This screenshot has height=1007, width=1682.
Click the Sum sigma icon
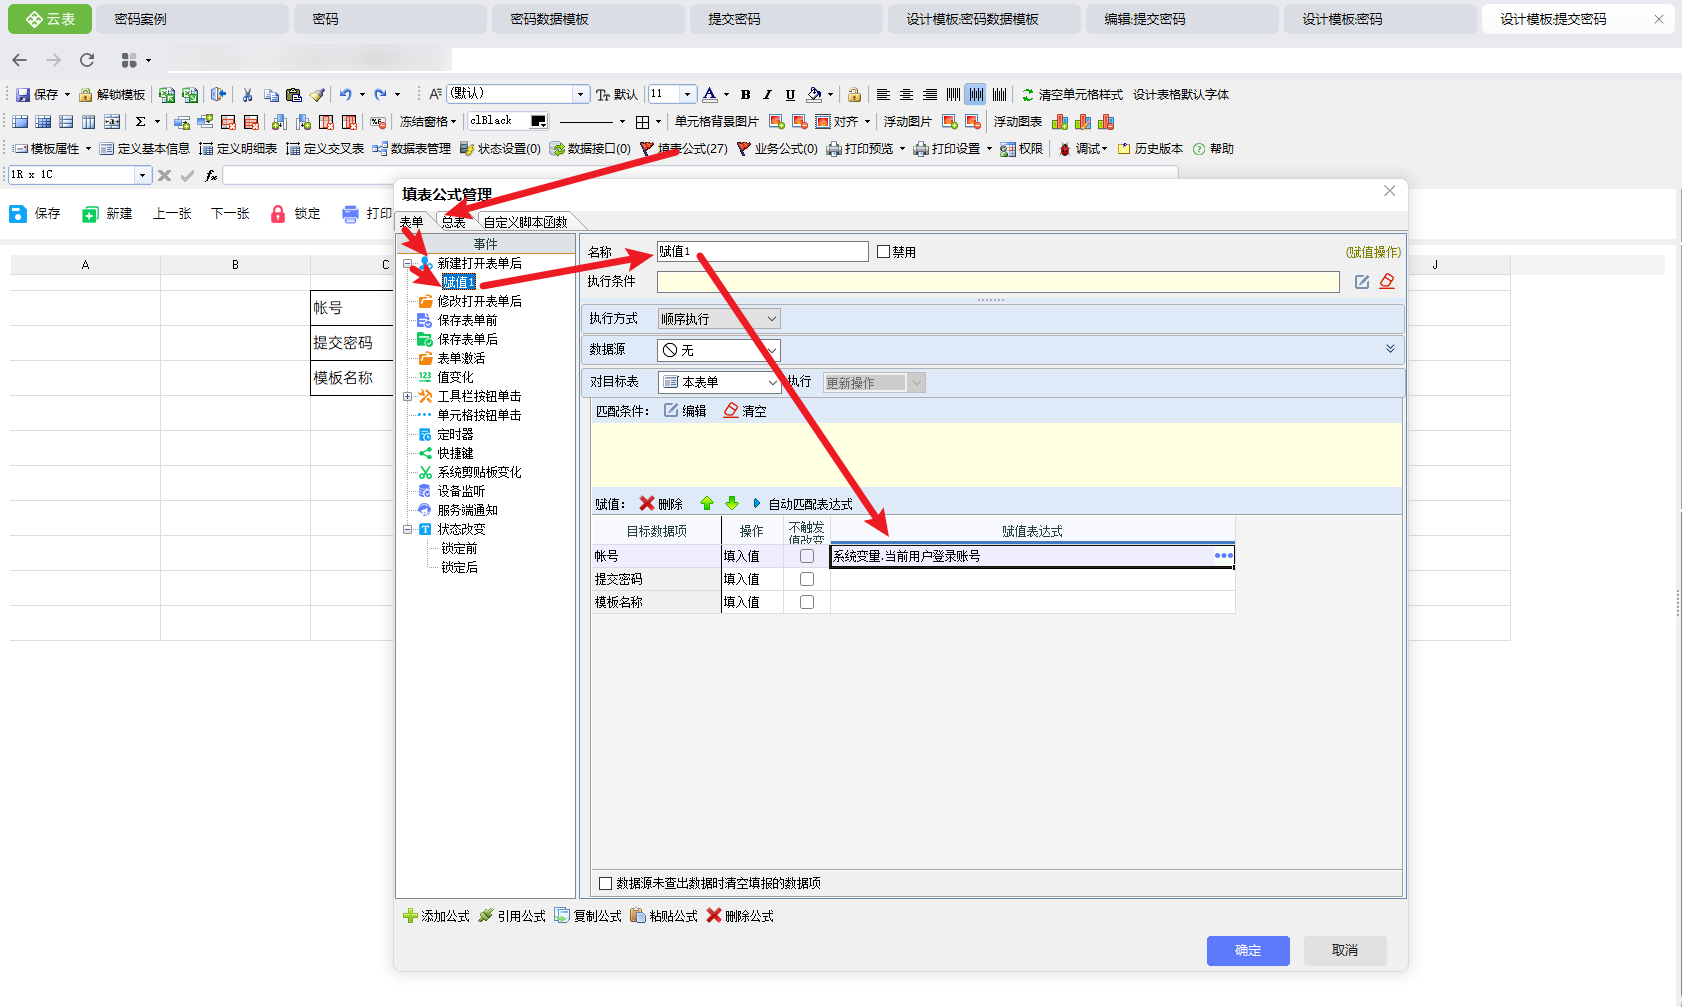[141, 122]
